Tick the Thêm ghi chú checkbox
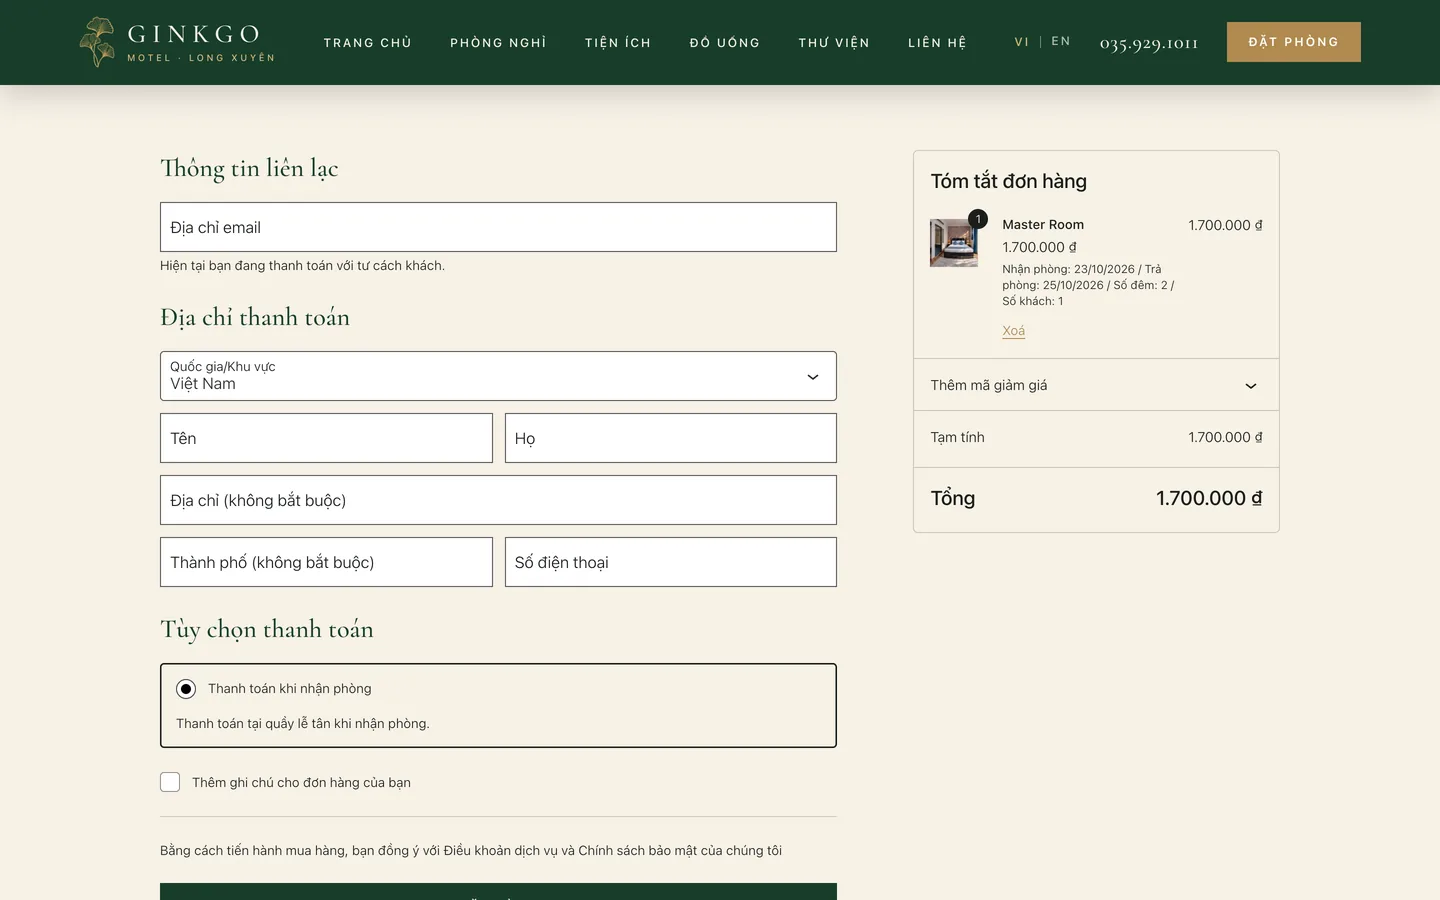1440x900 pixels. click(x=170, y=782)
